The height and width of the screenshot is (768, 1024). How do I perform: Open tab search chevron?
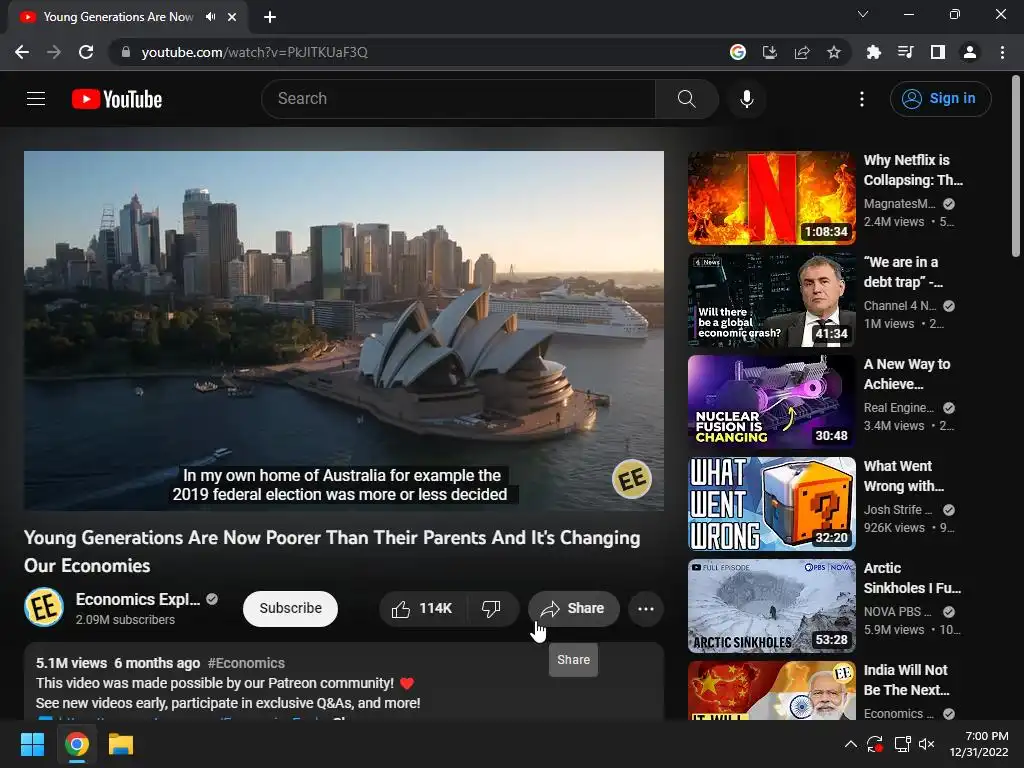point(863,14)
